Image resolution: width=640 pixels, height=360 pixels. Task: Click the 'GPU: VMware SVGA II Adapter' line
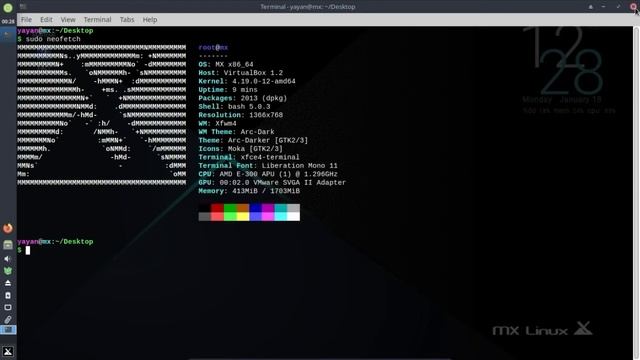point(272,182)
